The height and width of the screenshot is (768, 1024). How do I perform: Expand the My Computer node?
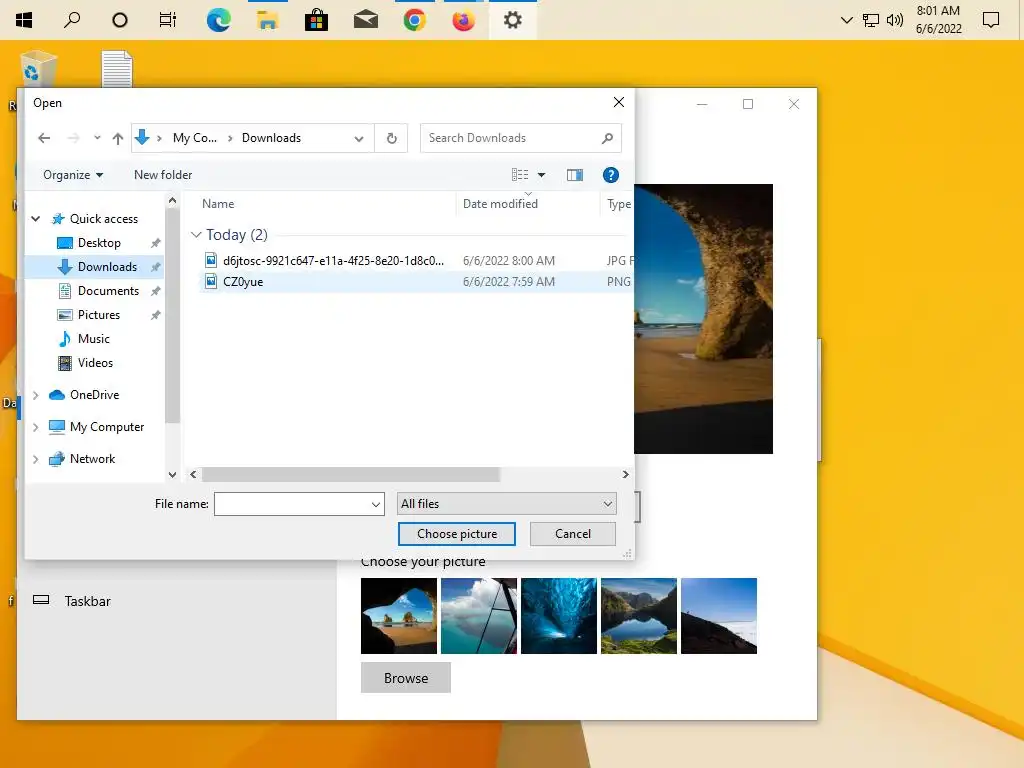pyautogui.click(x=35, y=427)
